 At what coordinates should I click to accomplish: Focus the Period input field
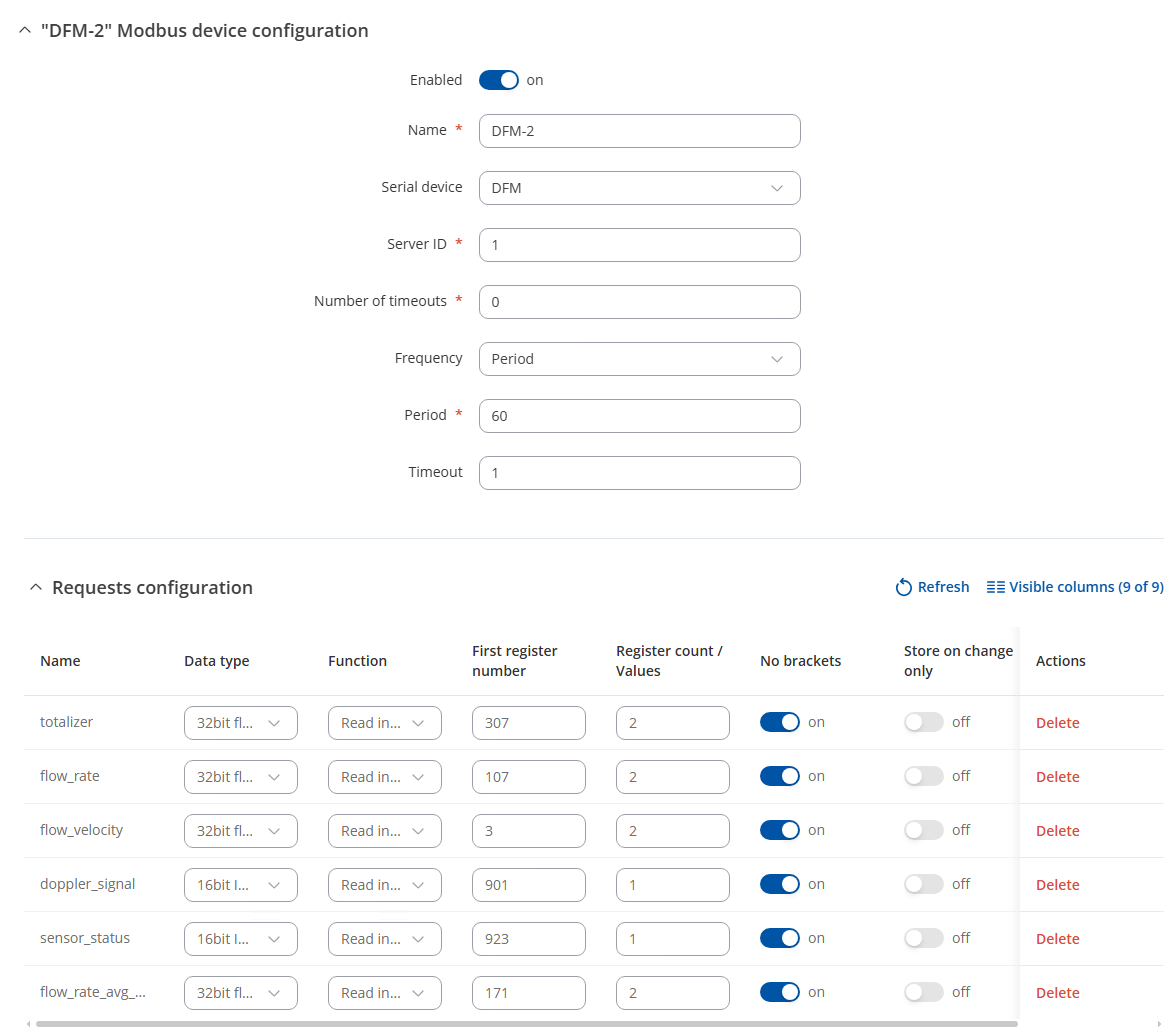(x=639, y=416)
